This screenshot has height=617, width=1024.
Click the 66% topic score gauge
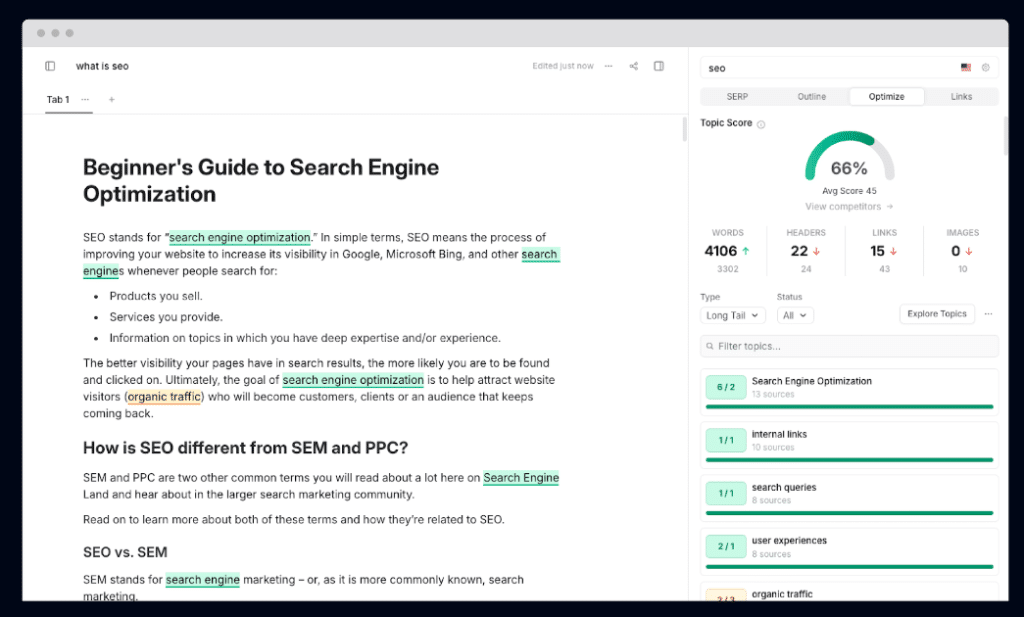(849, 157)
